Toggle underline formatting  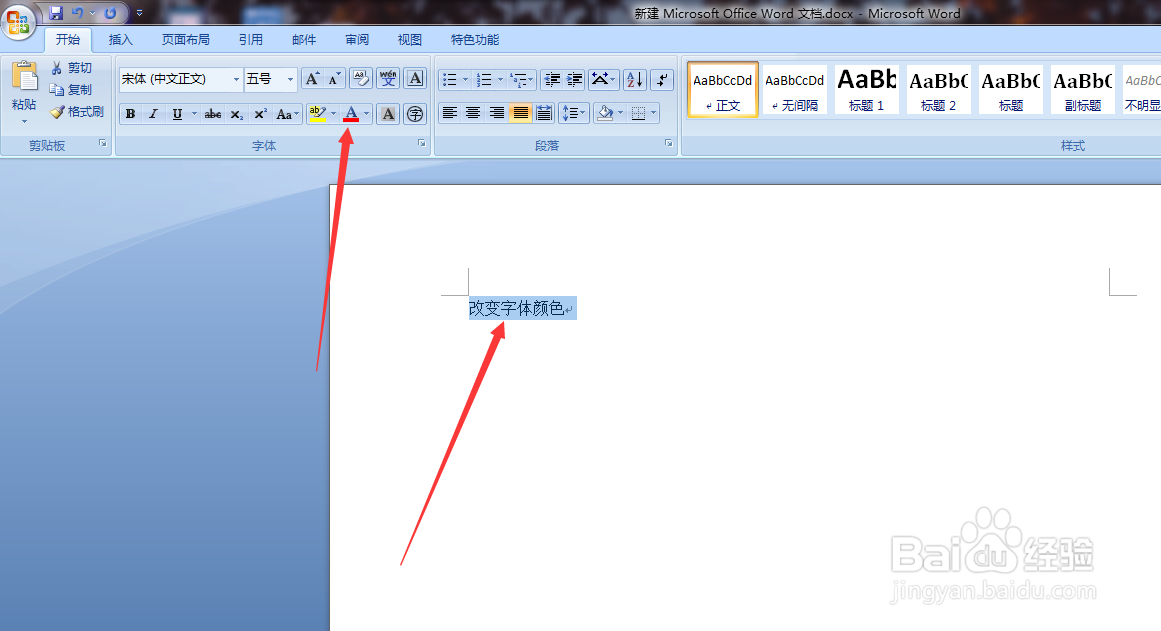(x=177, y=113)
